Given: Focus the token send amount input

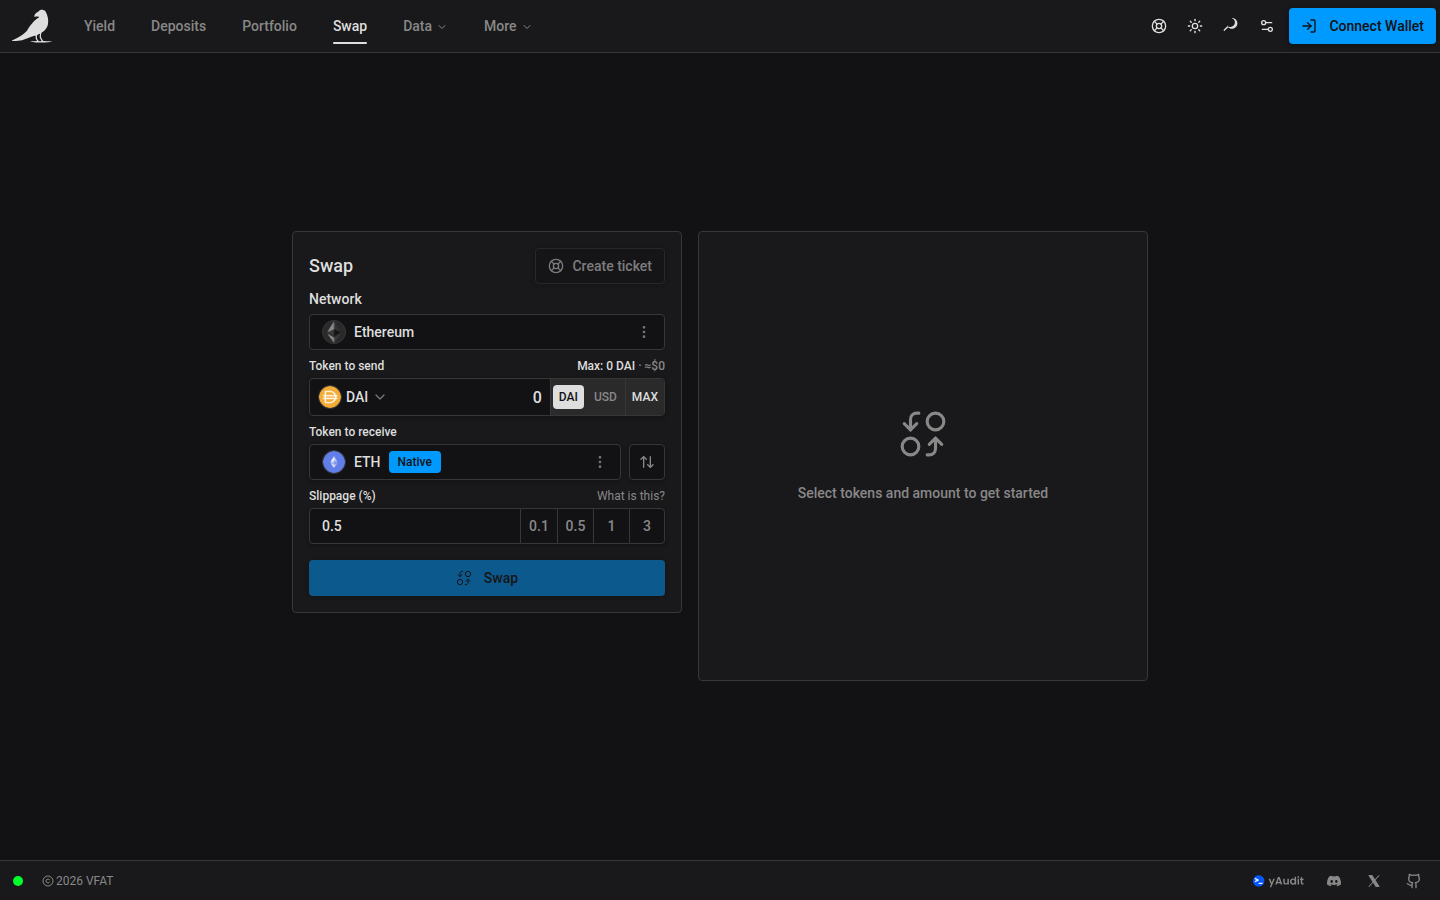Looking at the screenshot, I should (470, 397).
